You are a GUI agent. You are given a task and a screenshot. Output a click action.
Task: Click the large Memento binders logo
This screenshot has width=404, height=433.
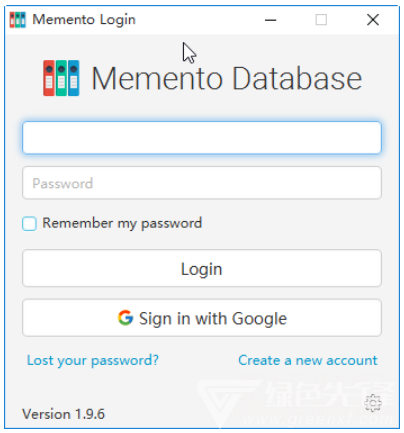coord(61,78)
